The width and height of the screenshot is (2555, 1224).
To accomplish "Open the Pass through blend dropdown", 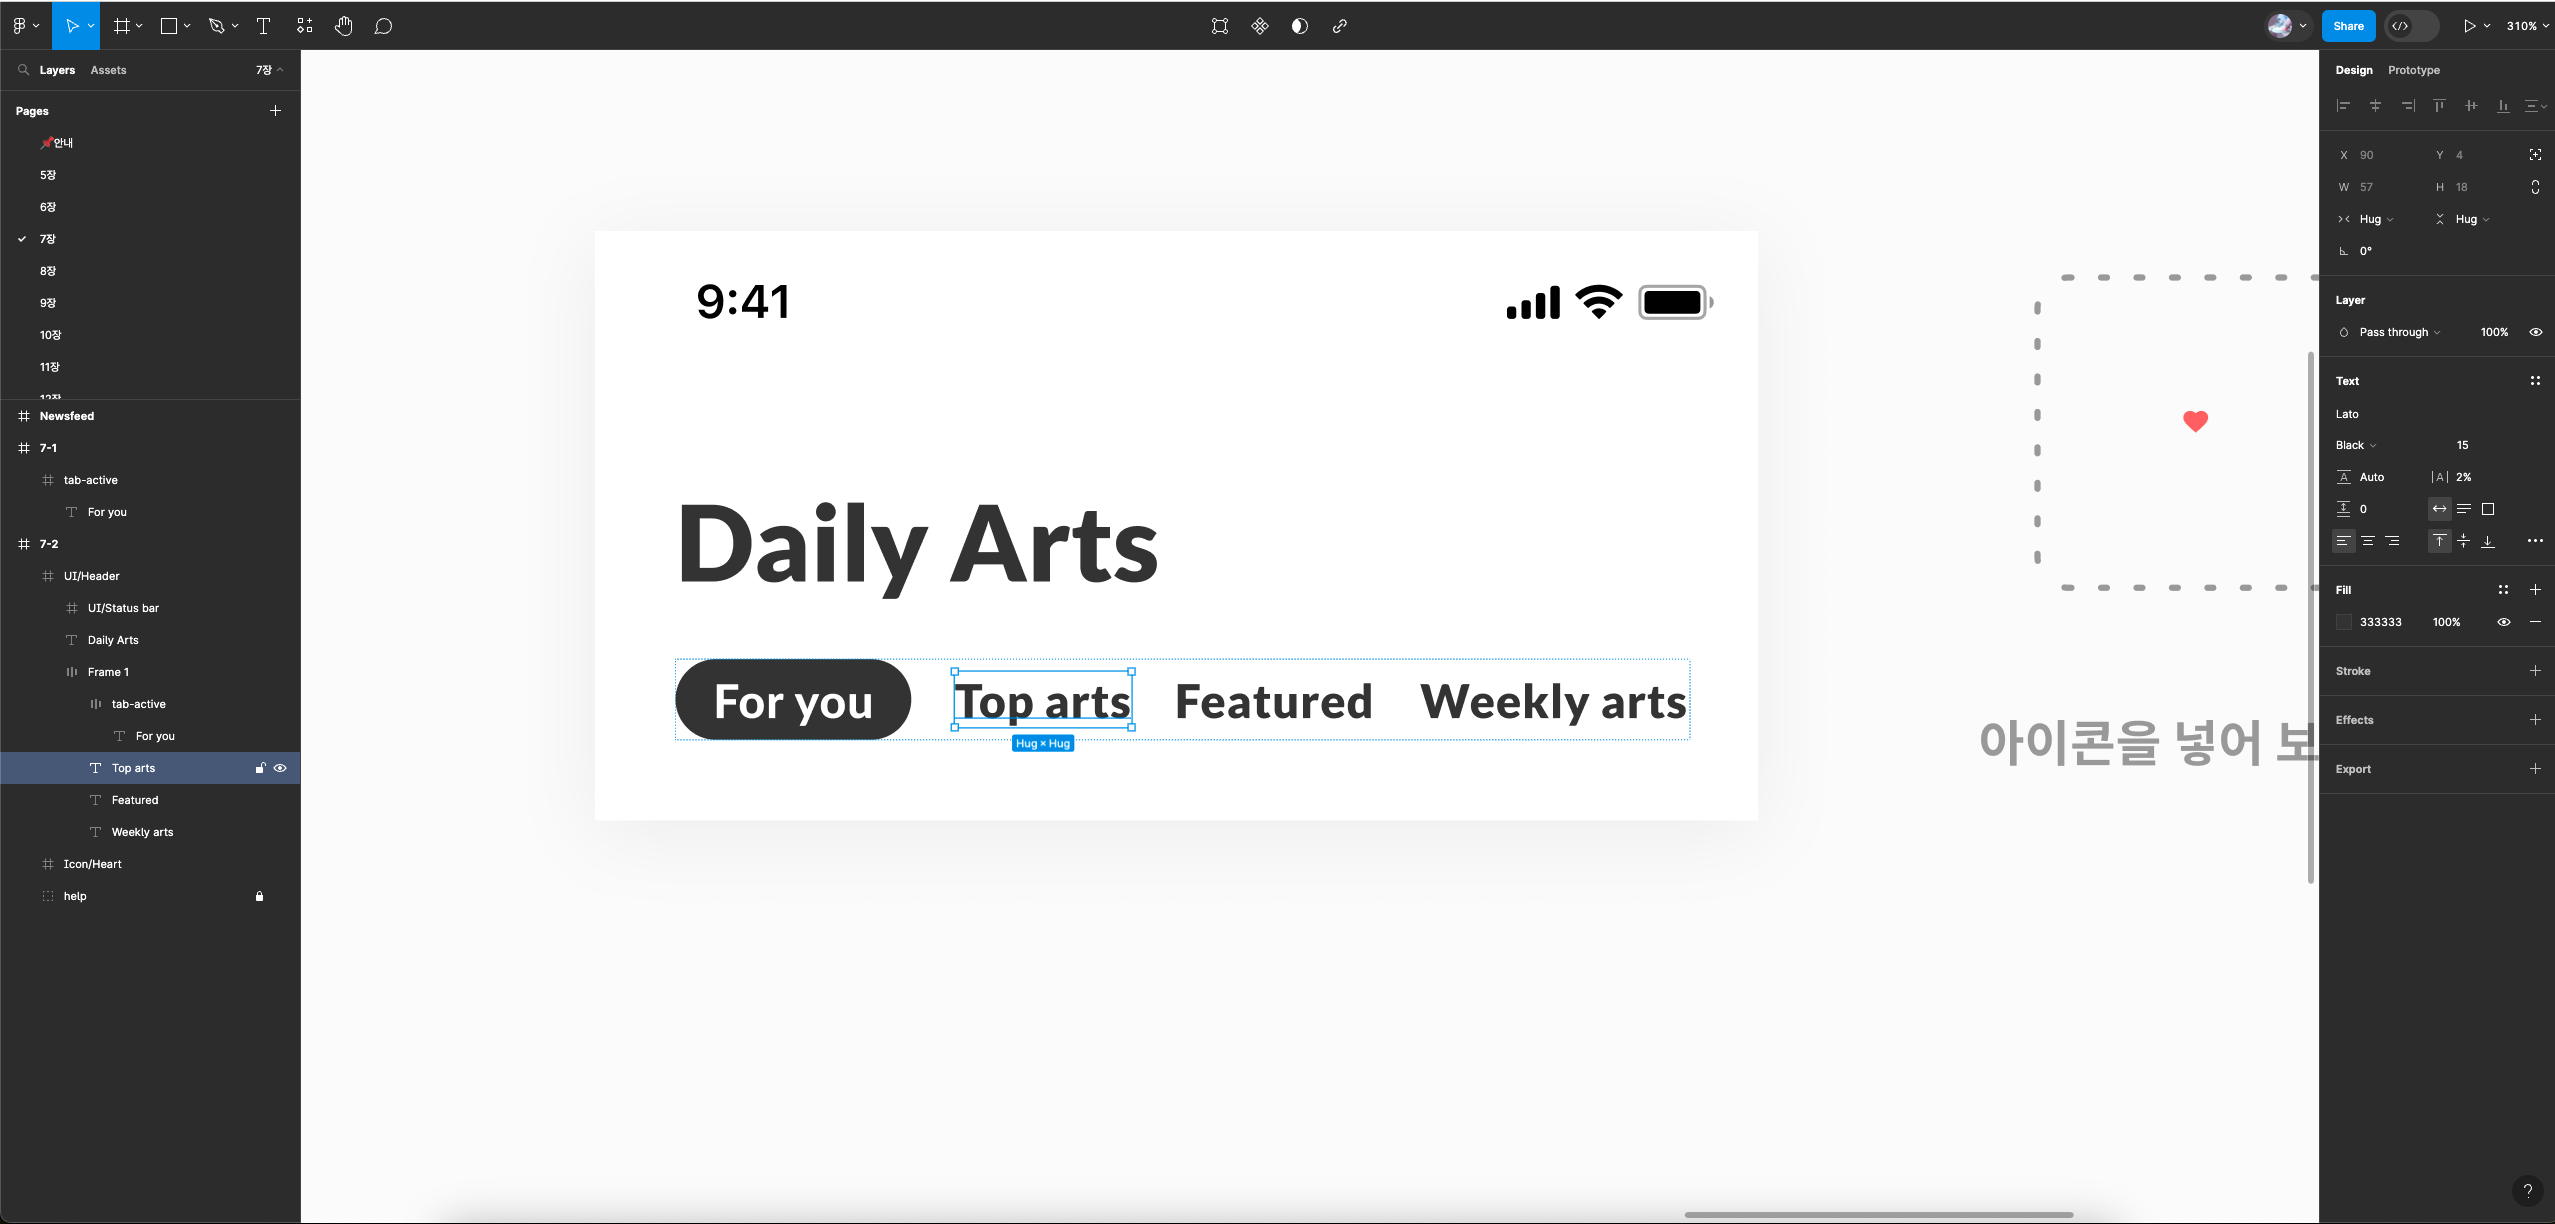I will pyautogui.click(x=2399, y=332).
